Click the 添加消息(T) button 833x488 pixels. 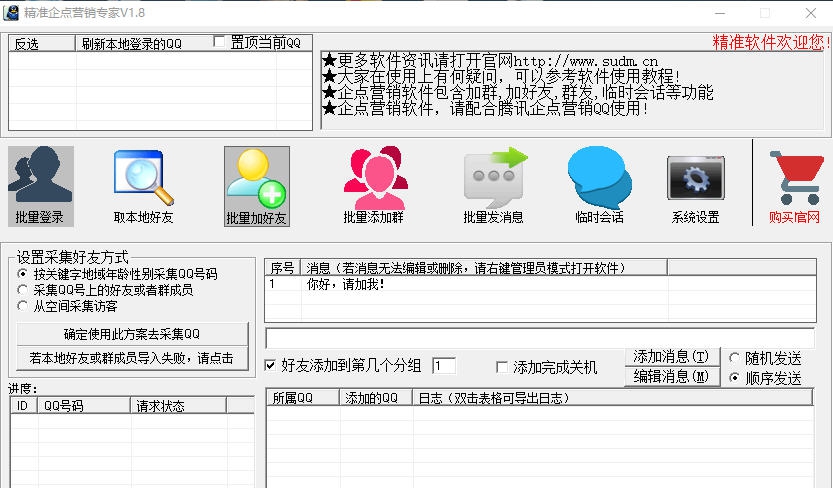672,357
